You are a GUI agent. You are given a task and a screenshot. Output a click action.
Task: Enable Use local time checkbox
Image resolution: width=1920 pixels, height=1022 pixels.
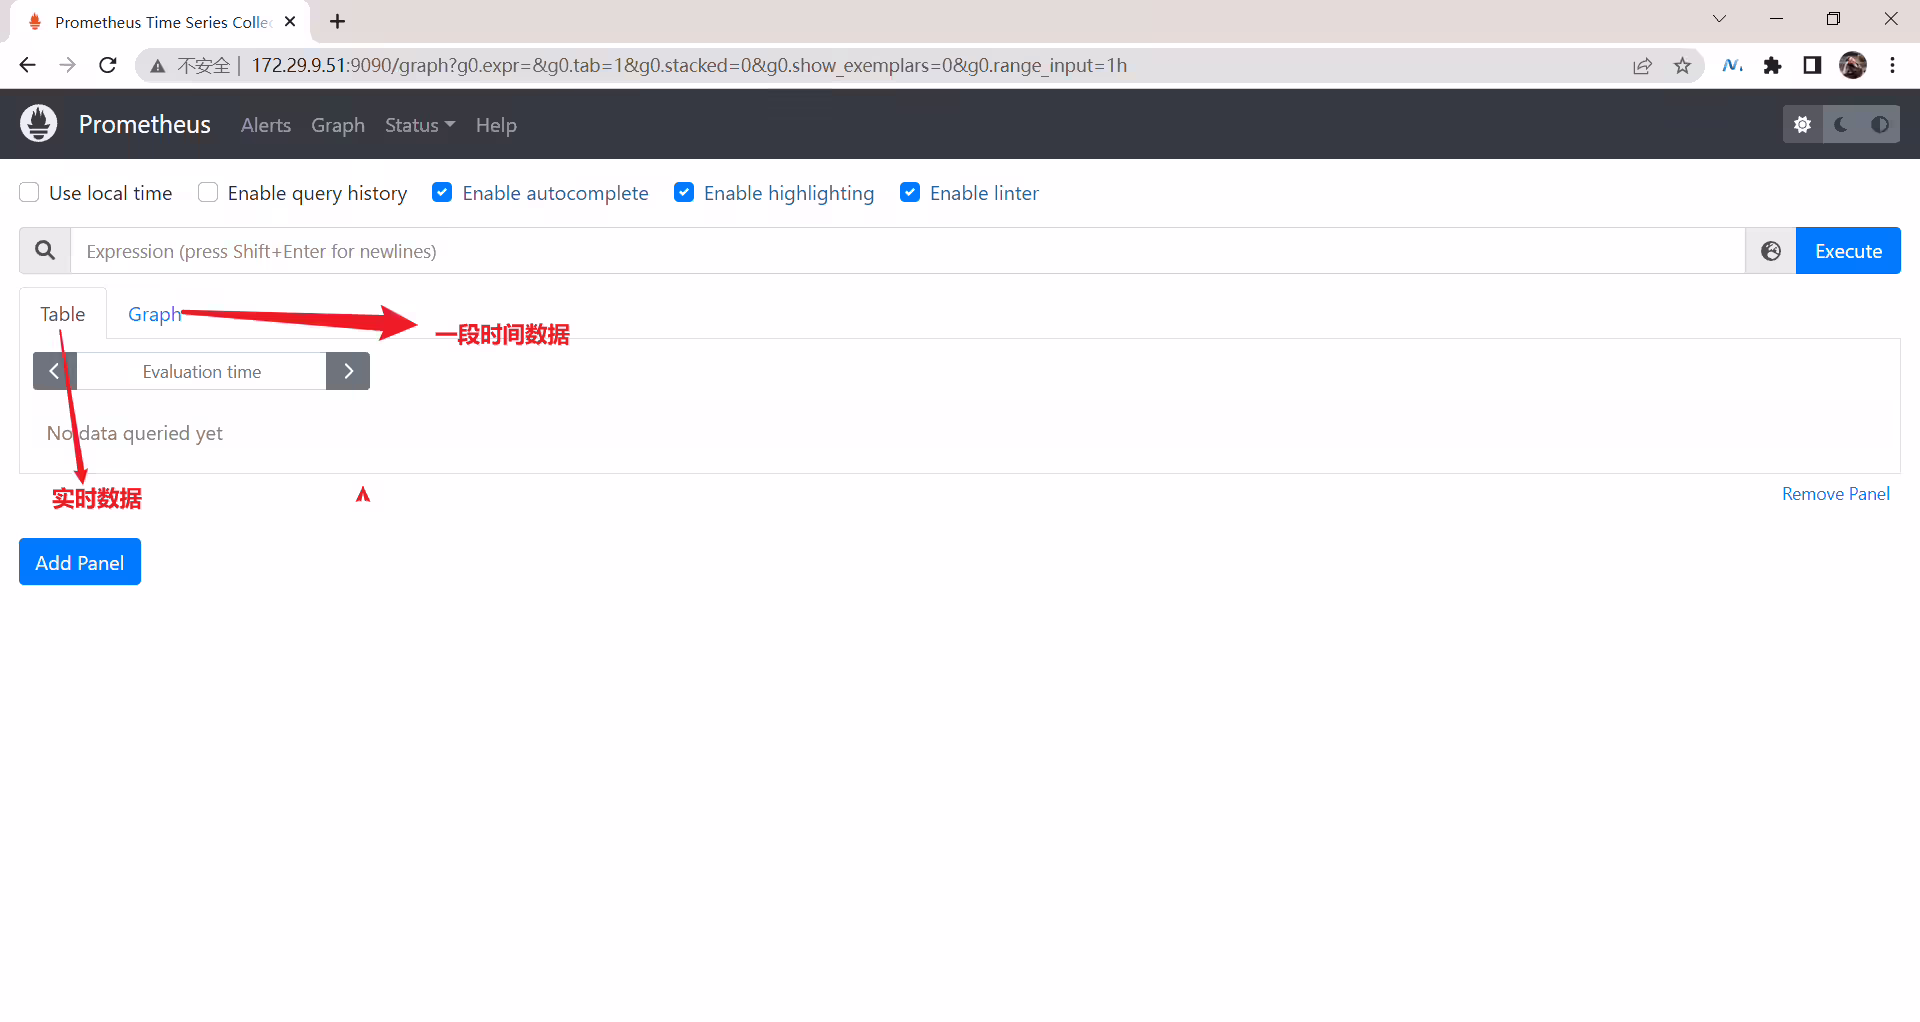[x=30, y=193]
